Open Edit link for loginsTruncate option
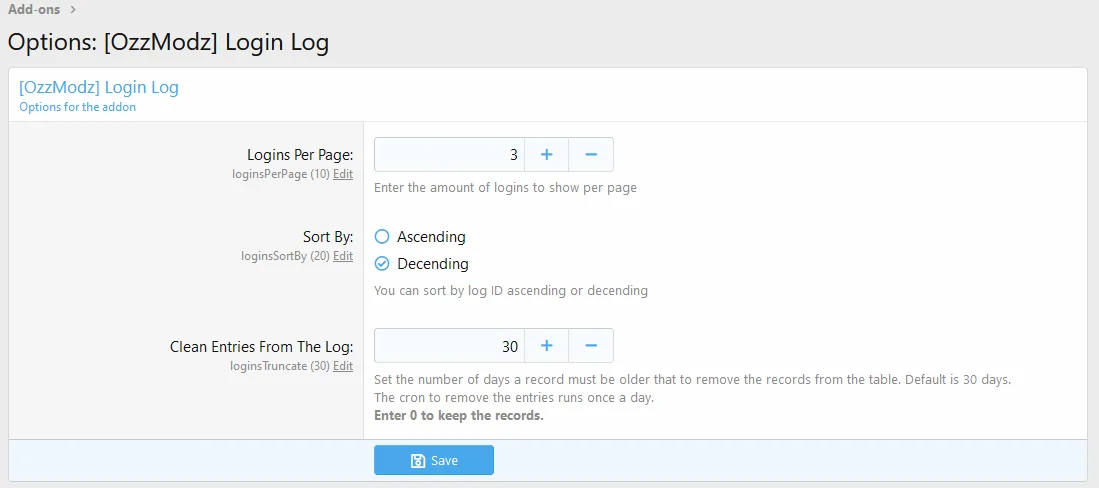 [343, 366]
